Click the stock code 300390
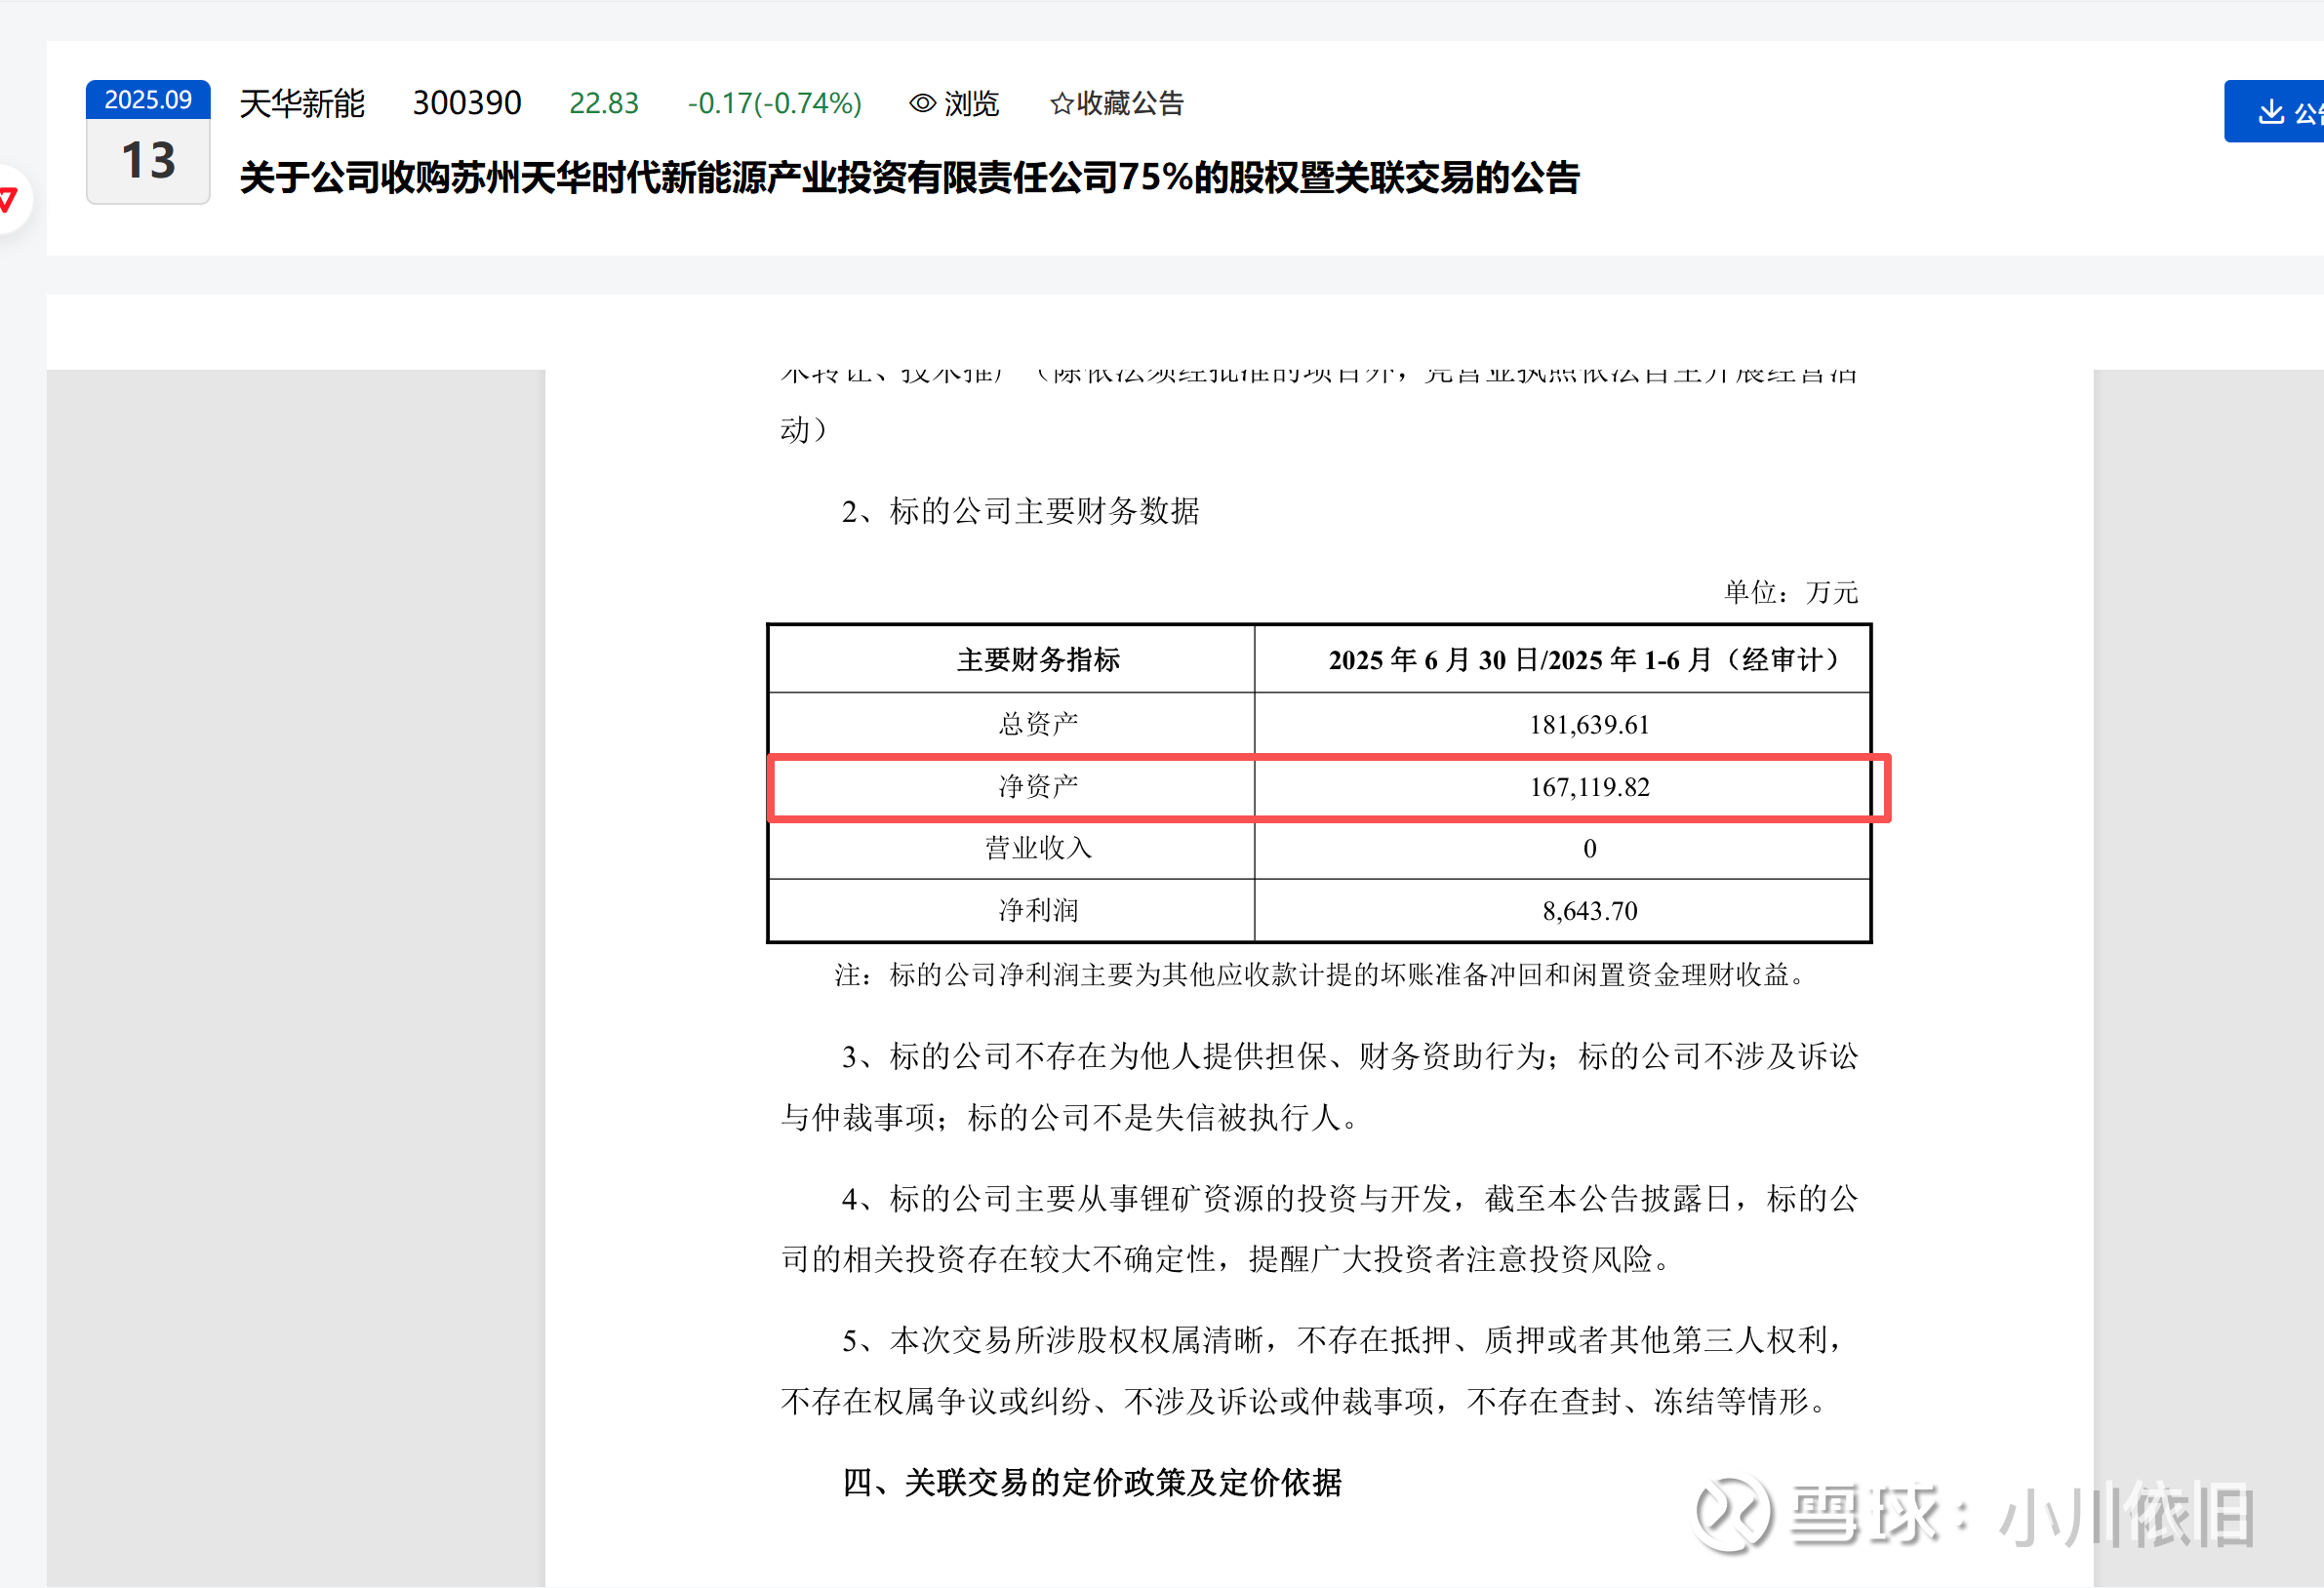 pyautogui.click(x=466, y=103)
